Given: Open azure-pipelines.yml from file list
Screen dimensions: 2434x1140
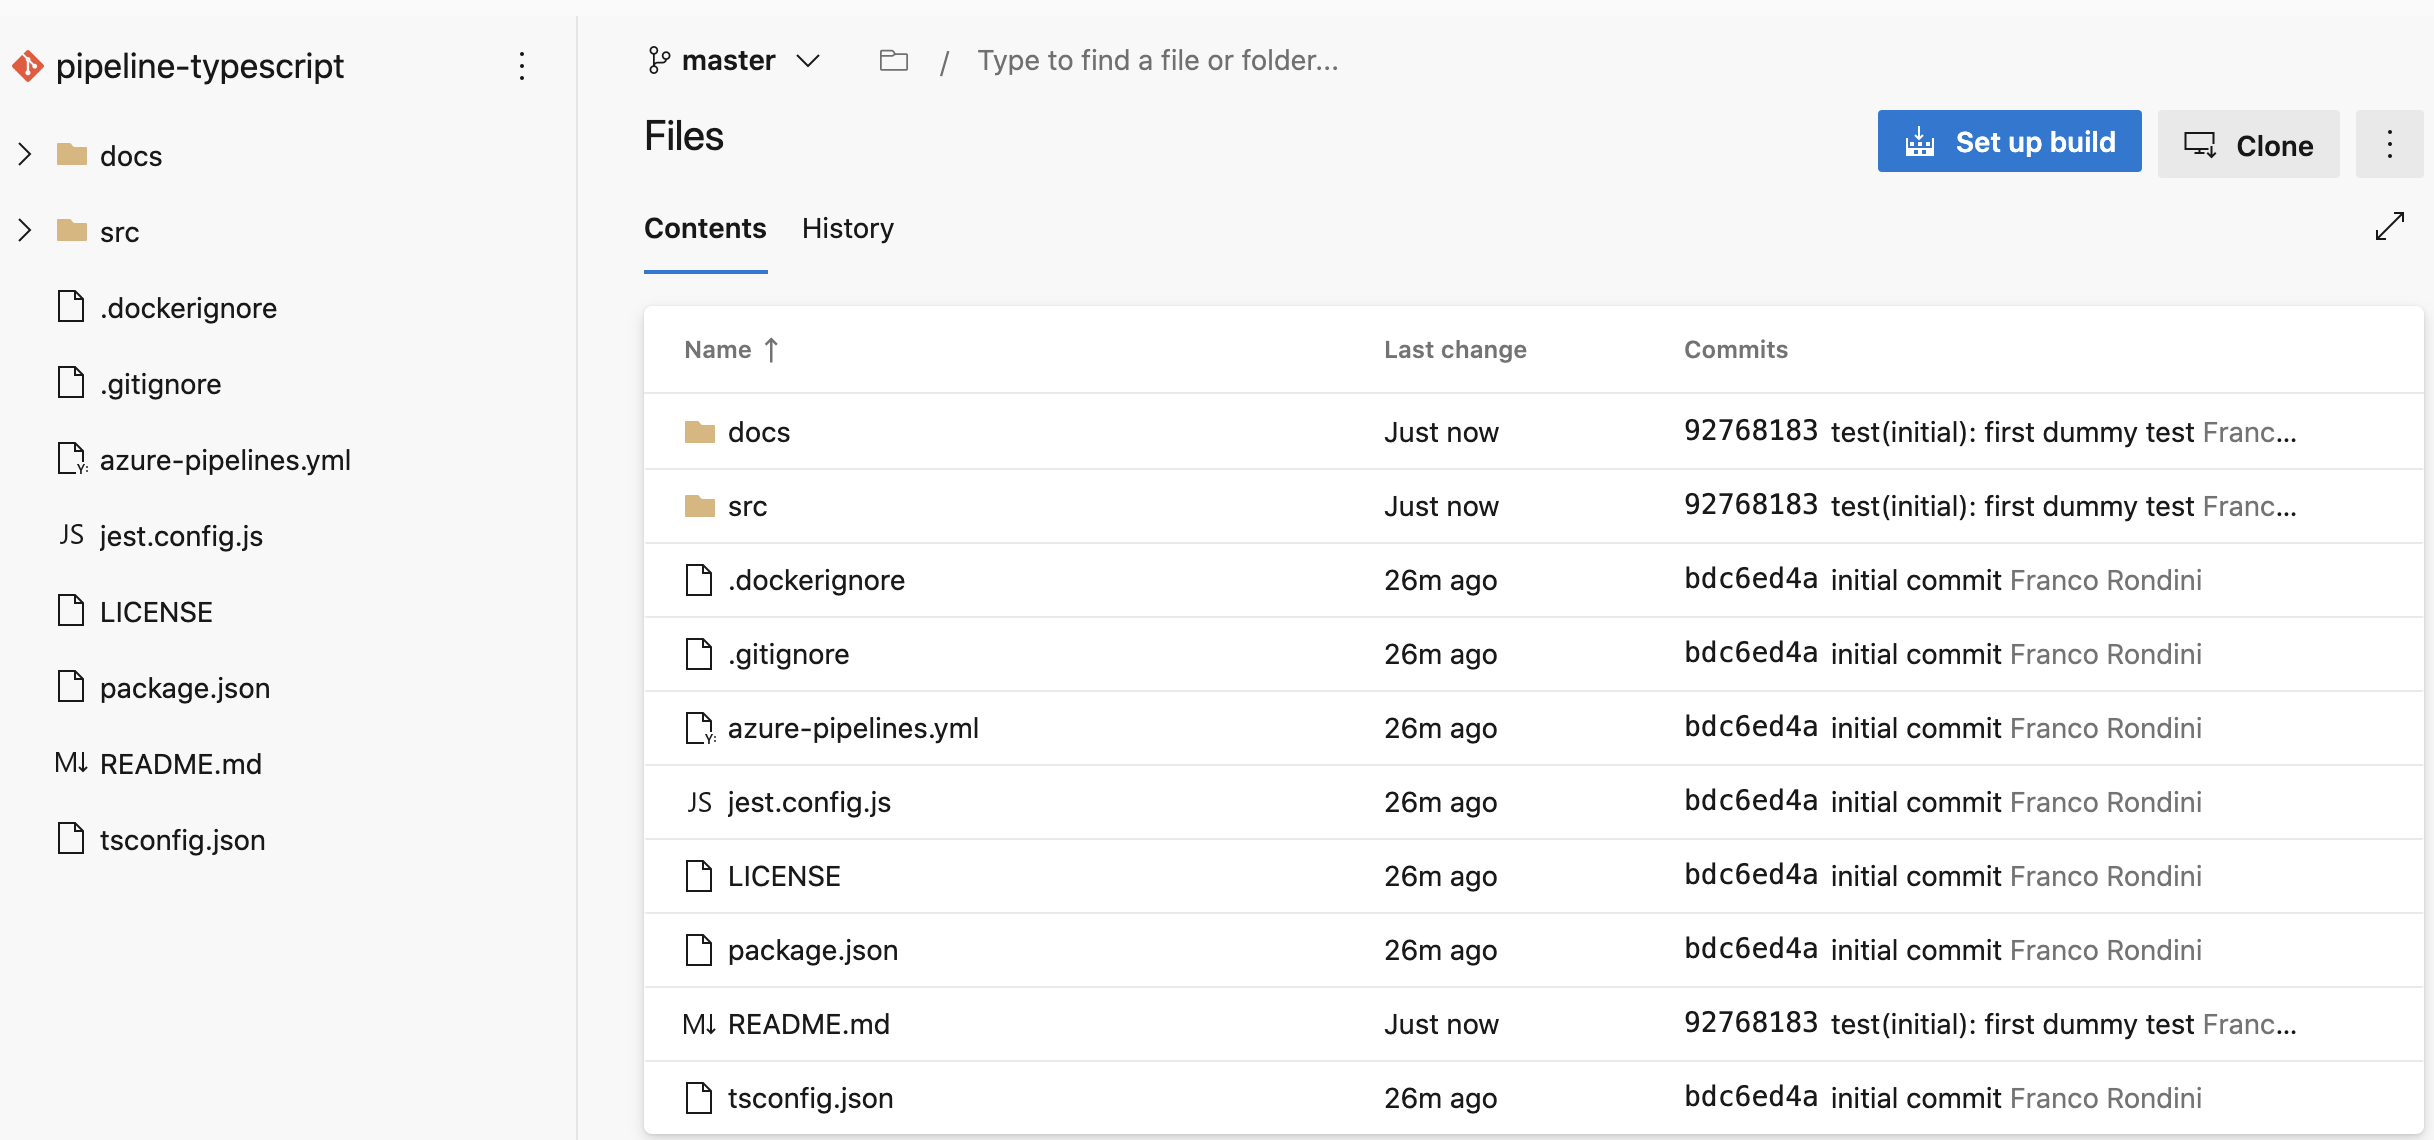Looking at the screenshot, I should [x=852, y=728].
